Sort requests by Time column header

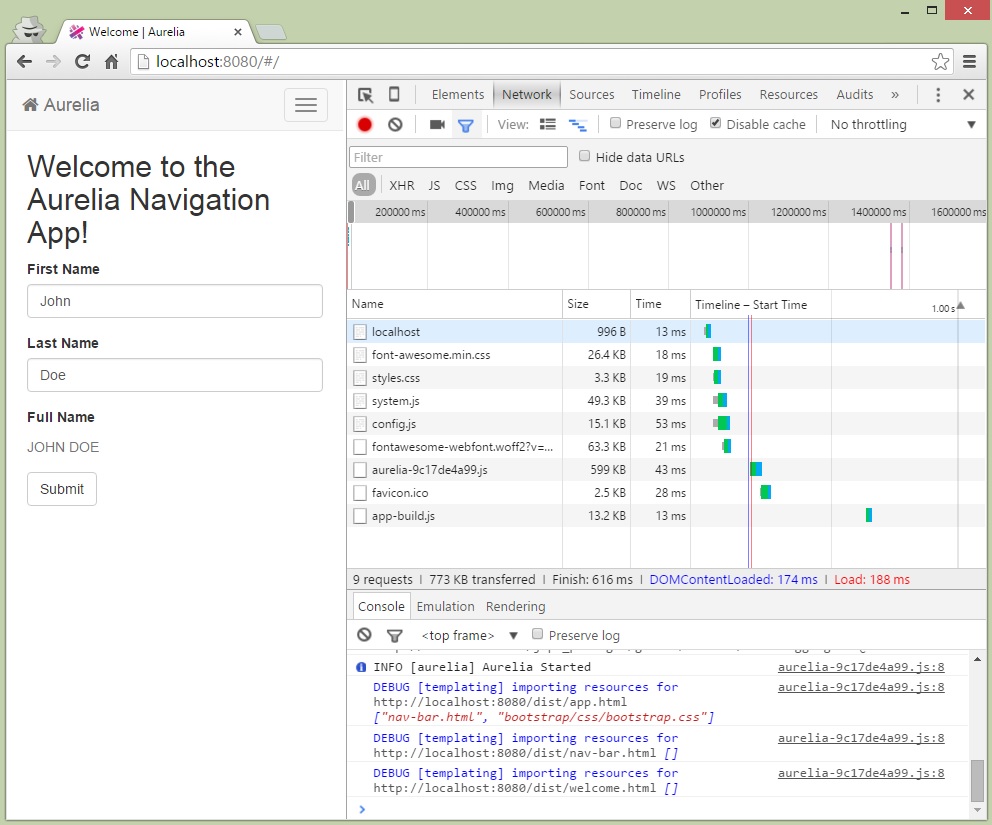660,304
